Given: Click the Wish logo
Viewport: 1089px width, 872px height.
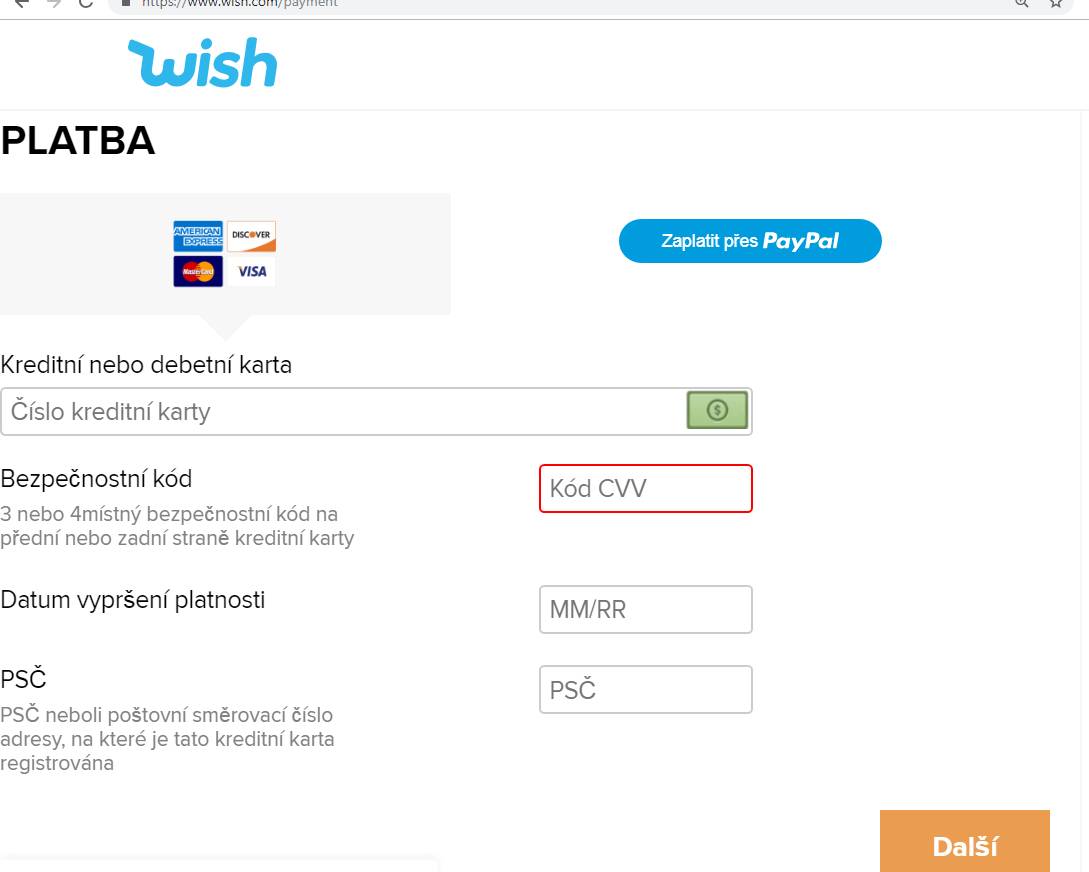Looking at the screenshot, I should tap(203, 62).
